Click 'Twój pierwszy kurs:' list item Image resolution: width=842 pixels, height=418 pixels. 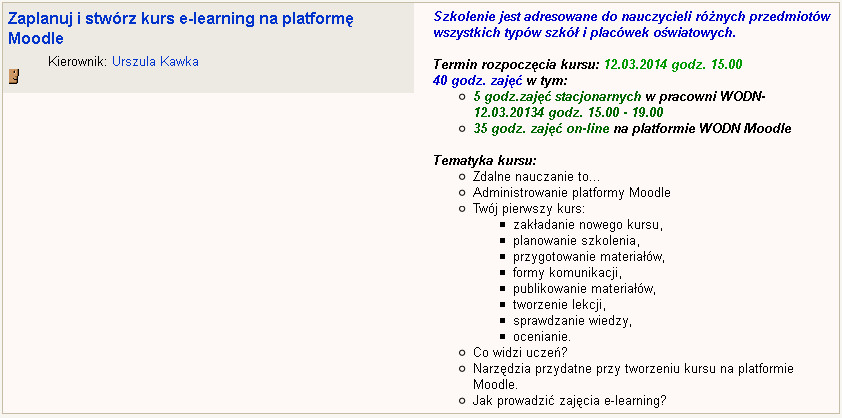tap(528, 208)
